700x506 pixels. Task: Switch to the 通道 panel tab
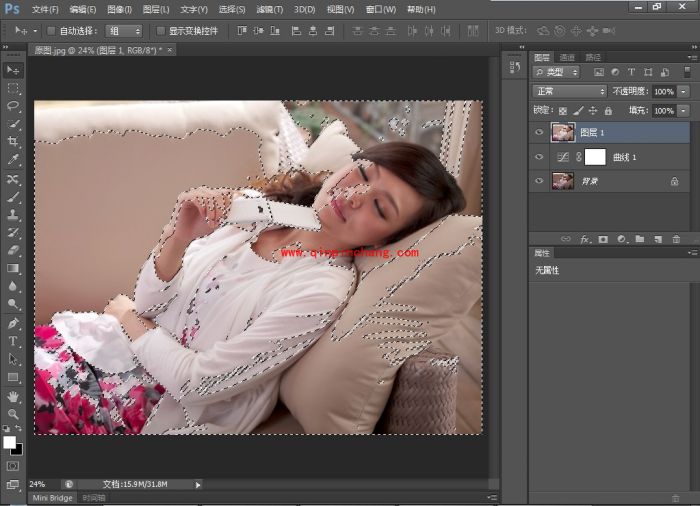pyautogui.click(x=567, y=57)
